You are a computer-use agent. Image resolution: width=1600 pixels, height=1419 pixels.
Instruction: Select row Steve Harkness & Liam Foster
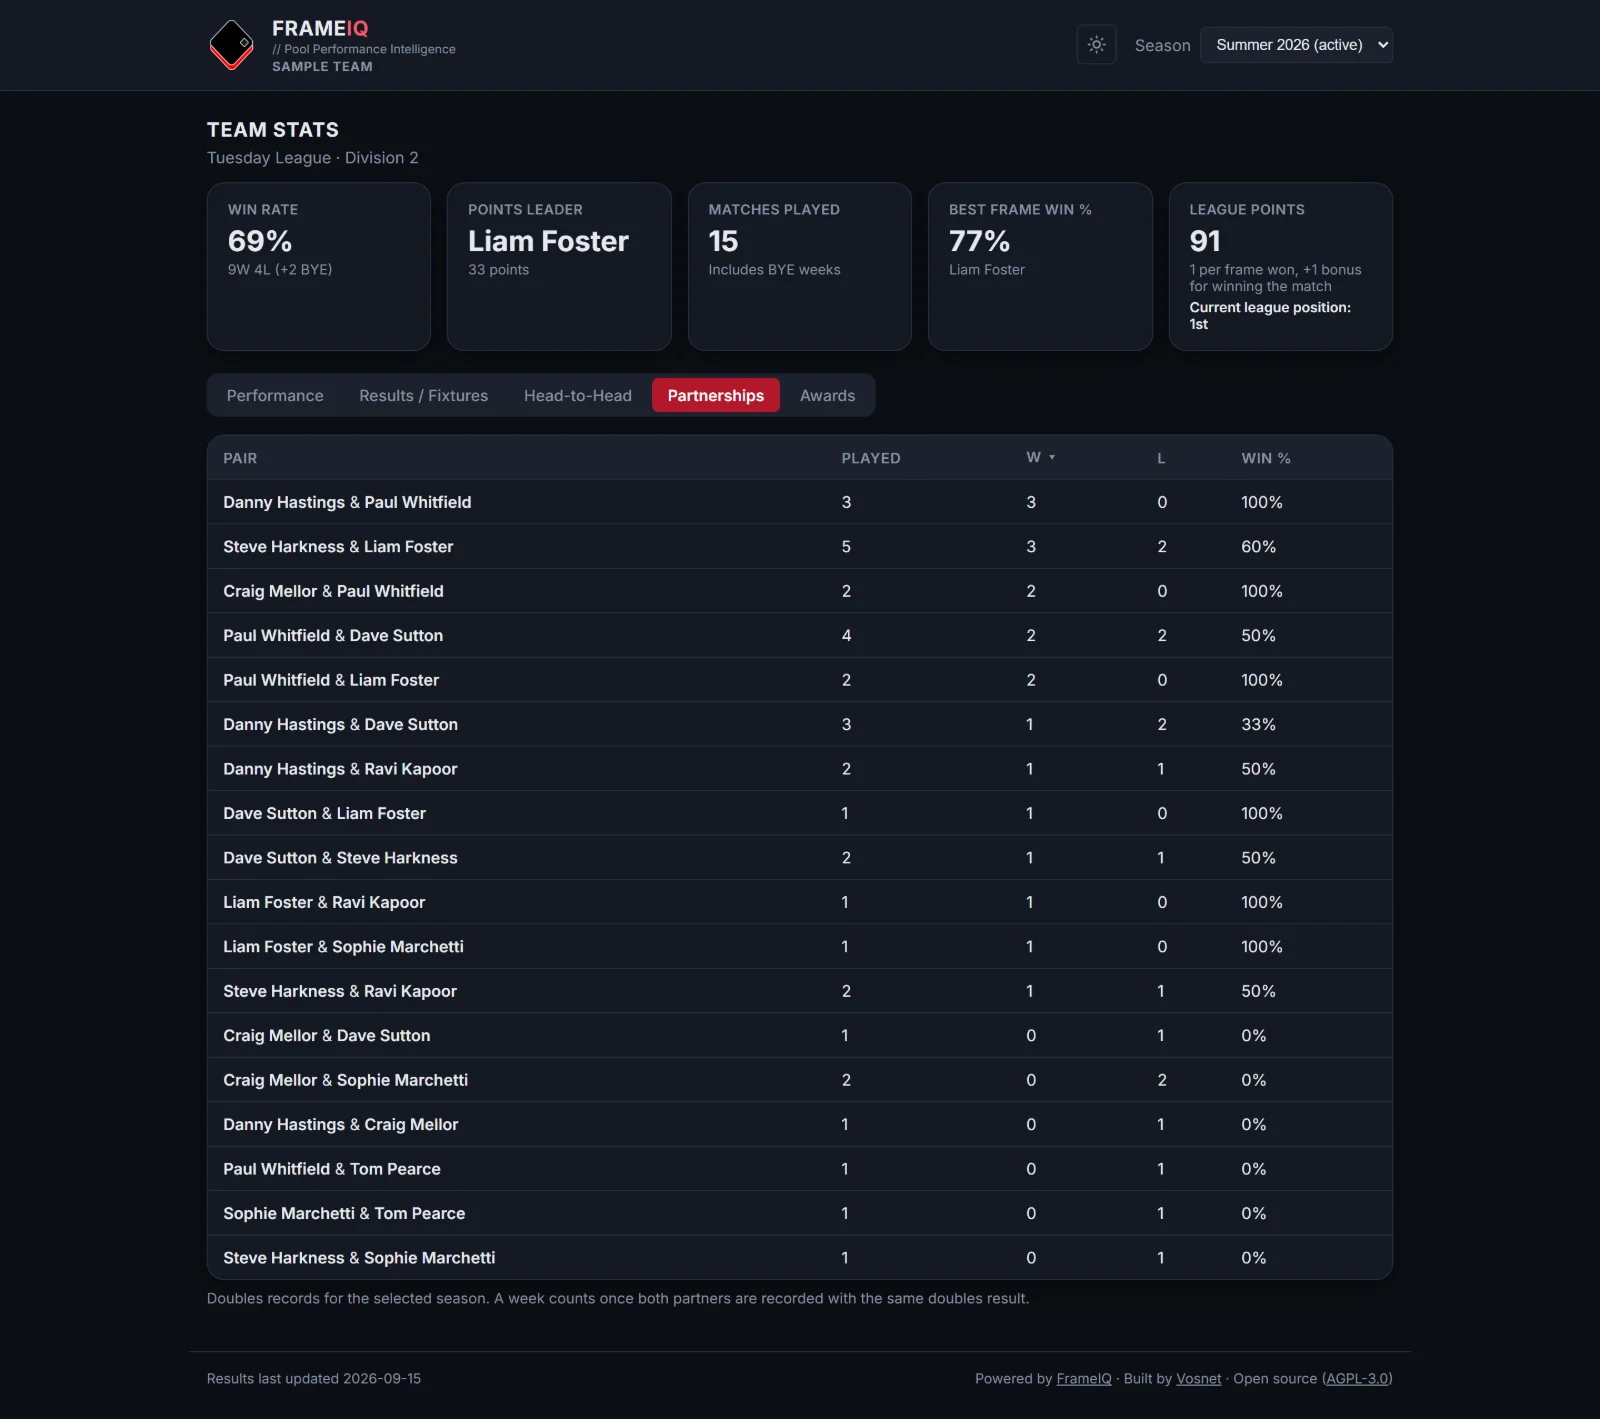click(799, 546)
